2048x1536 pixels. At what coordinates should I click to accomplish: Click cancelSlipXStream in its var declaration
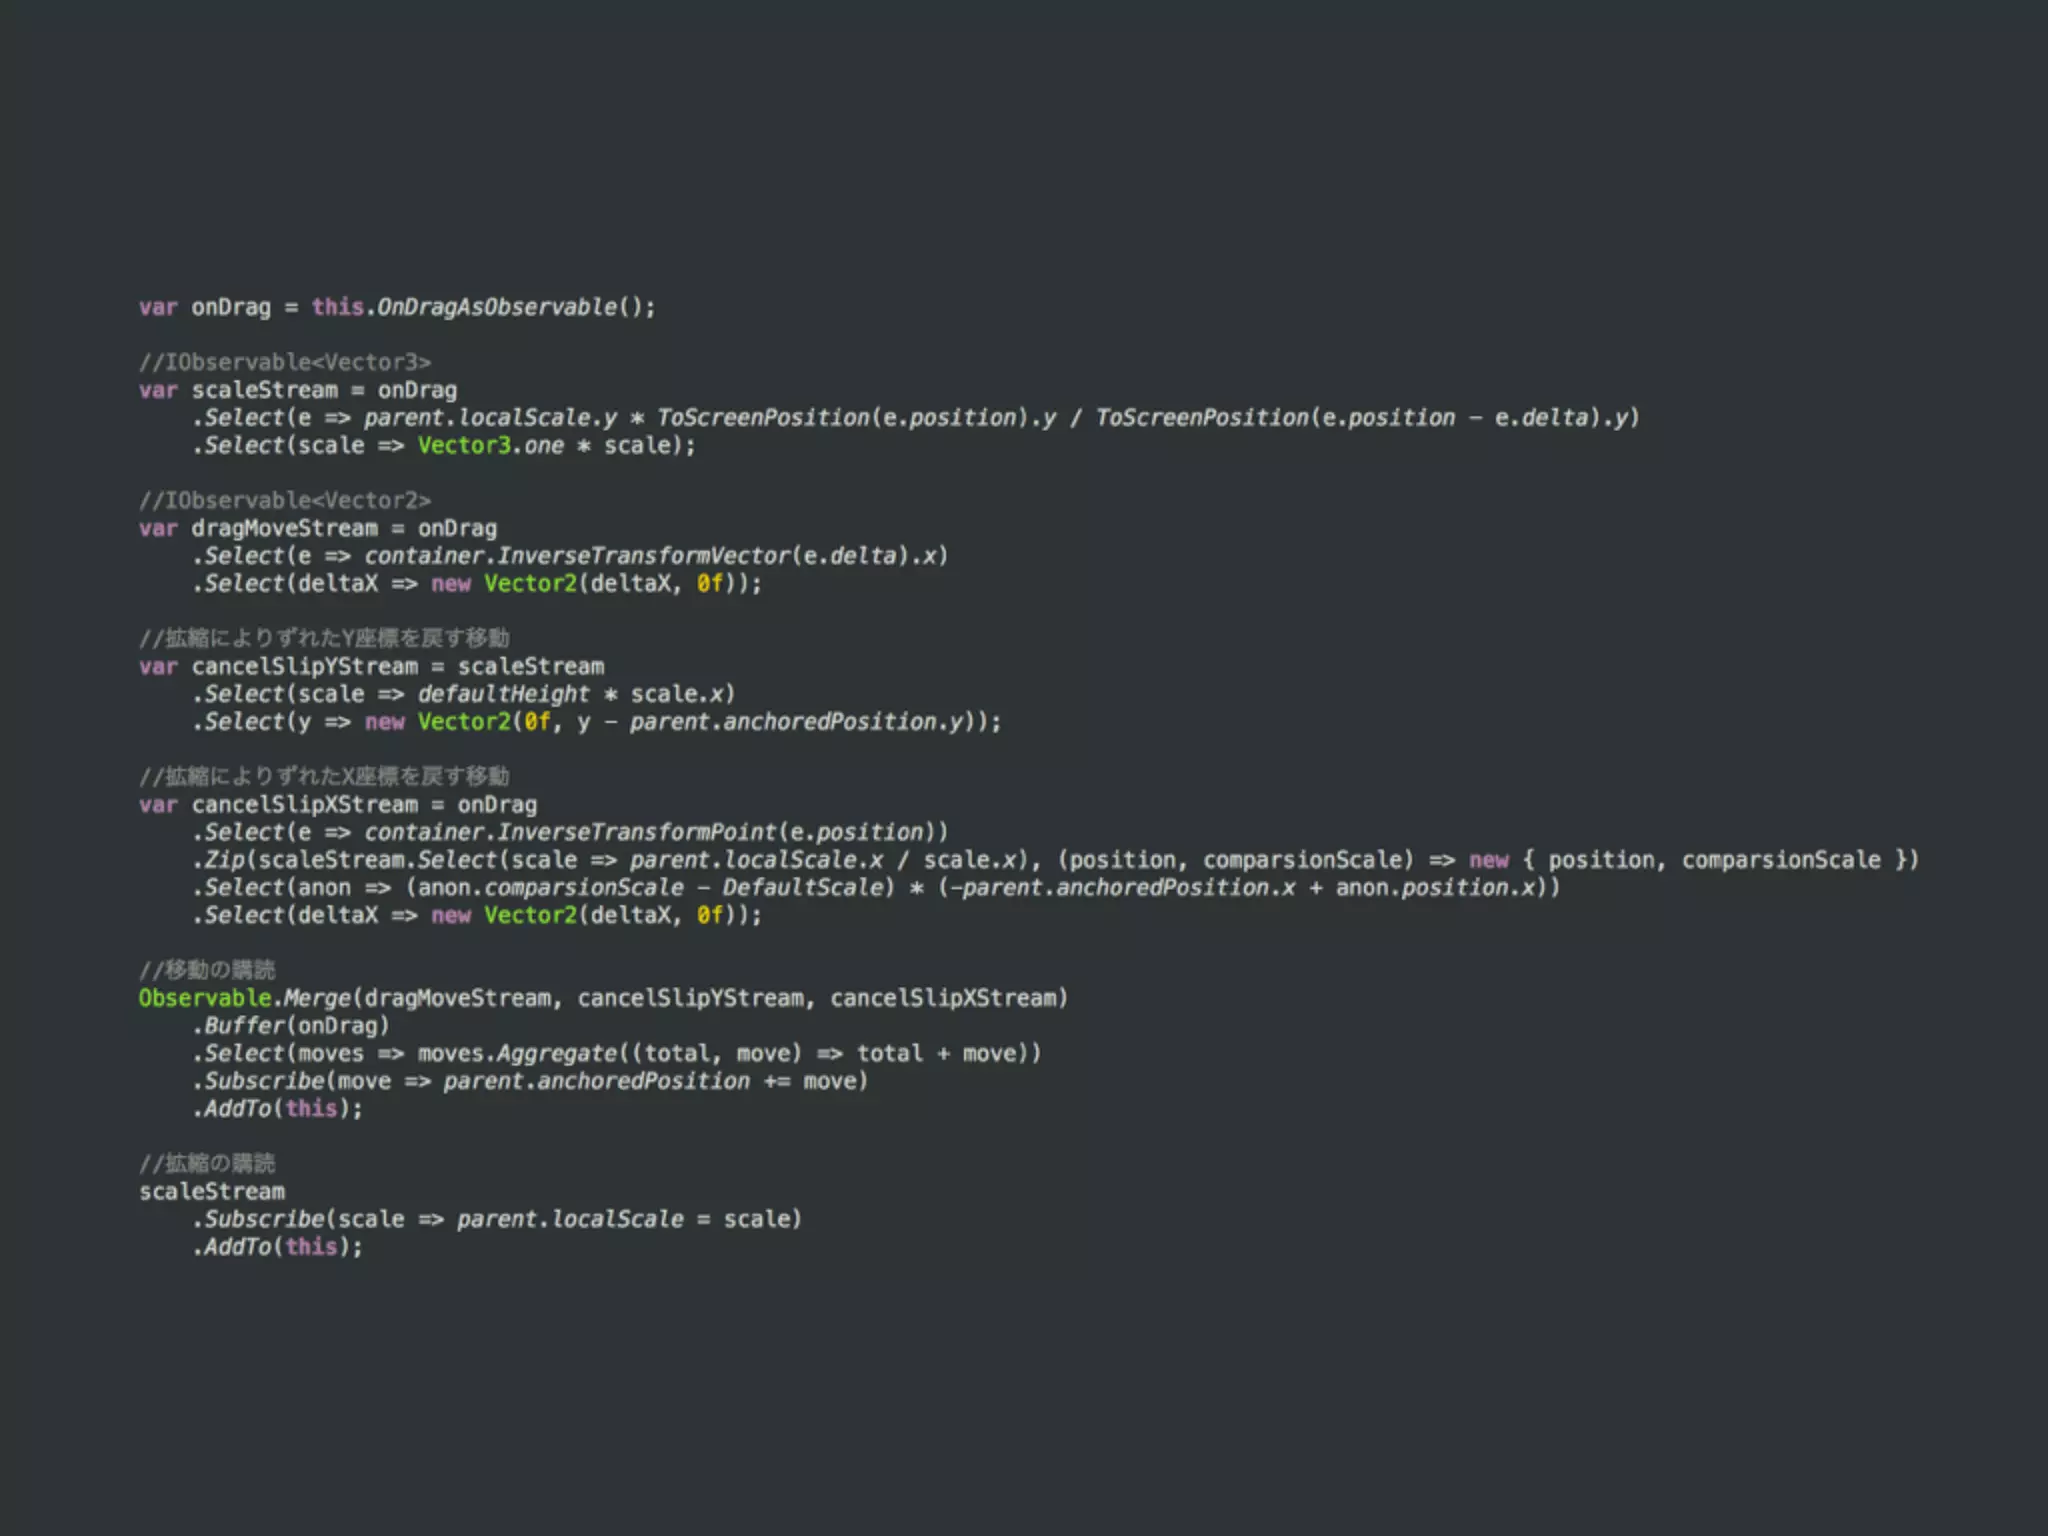[305, 805]
